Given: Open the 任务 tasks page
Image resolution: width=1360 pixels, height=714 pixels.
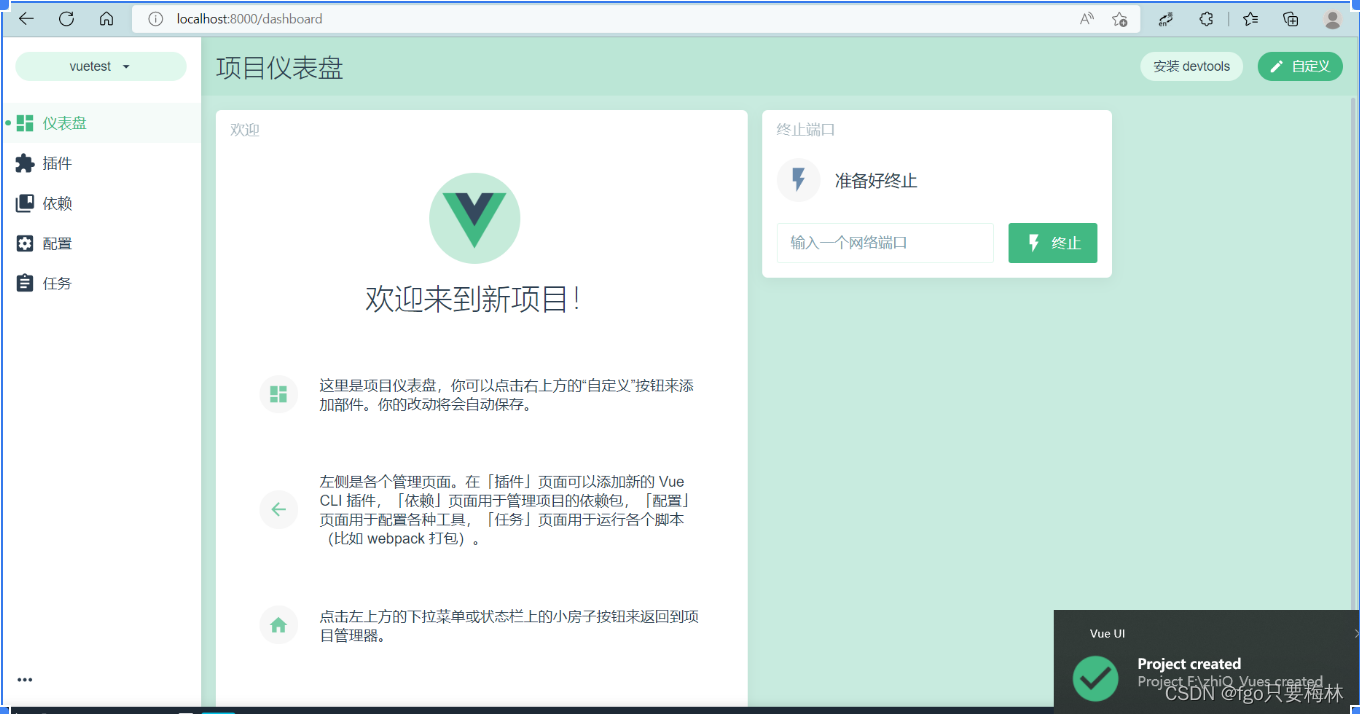Looking at the screenshot, I should coord(101,283).
